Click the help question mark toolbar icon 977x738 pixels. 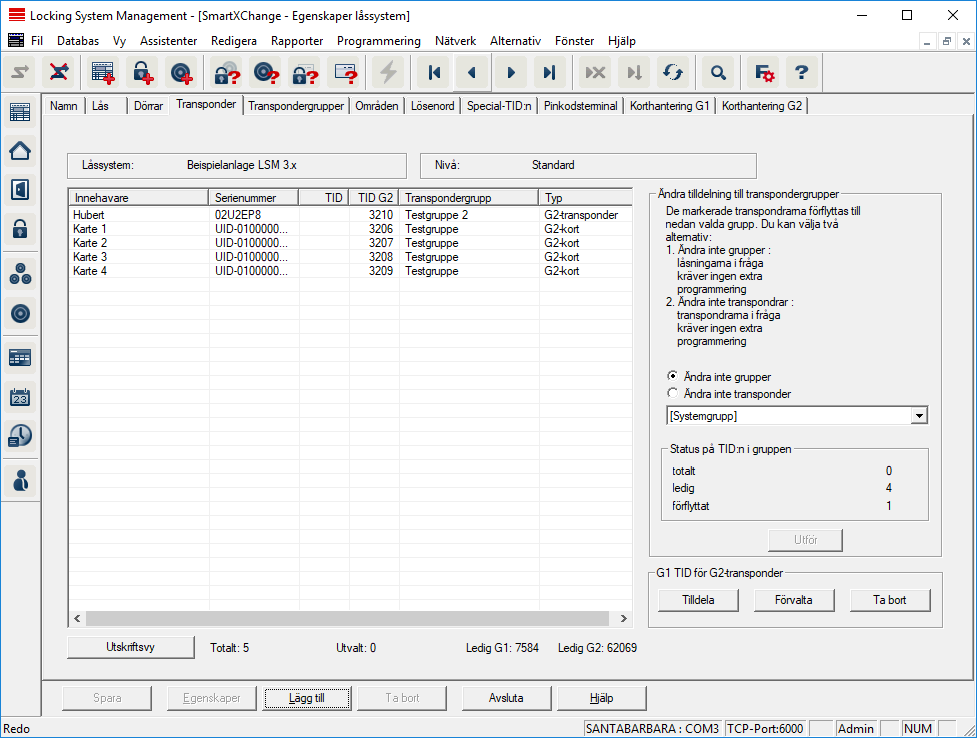tap(800, 73)
